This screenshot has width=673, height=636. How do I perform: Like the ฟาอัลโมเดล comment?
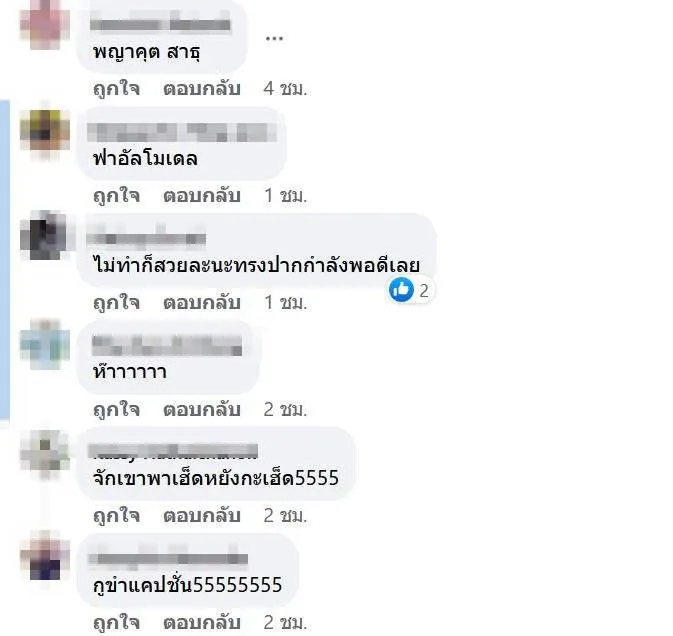[x=116, y=196]
